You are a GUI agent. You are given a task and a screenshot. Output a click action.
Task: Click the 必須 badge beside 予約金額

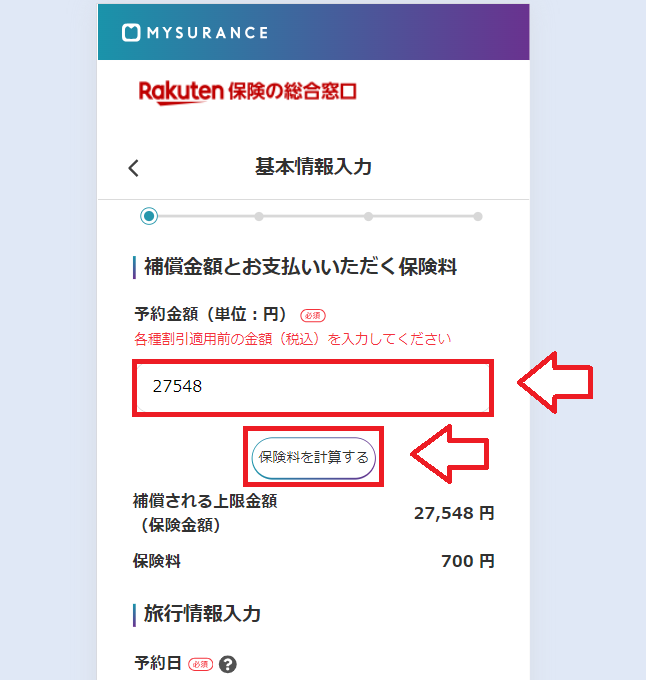pos(313,315)
